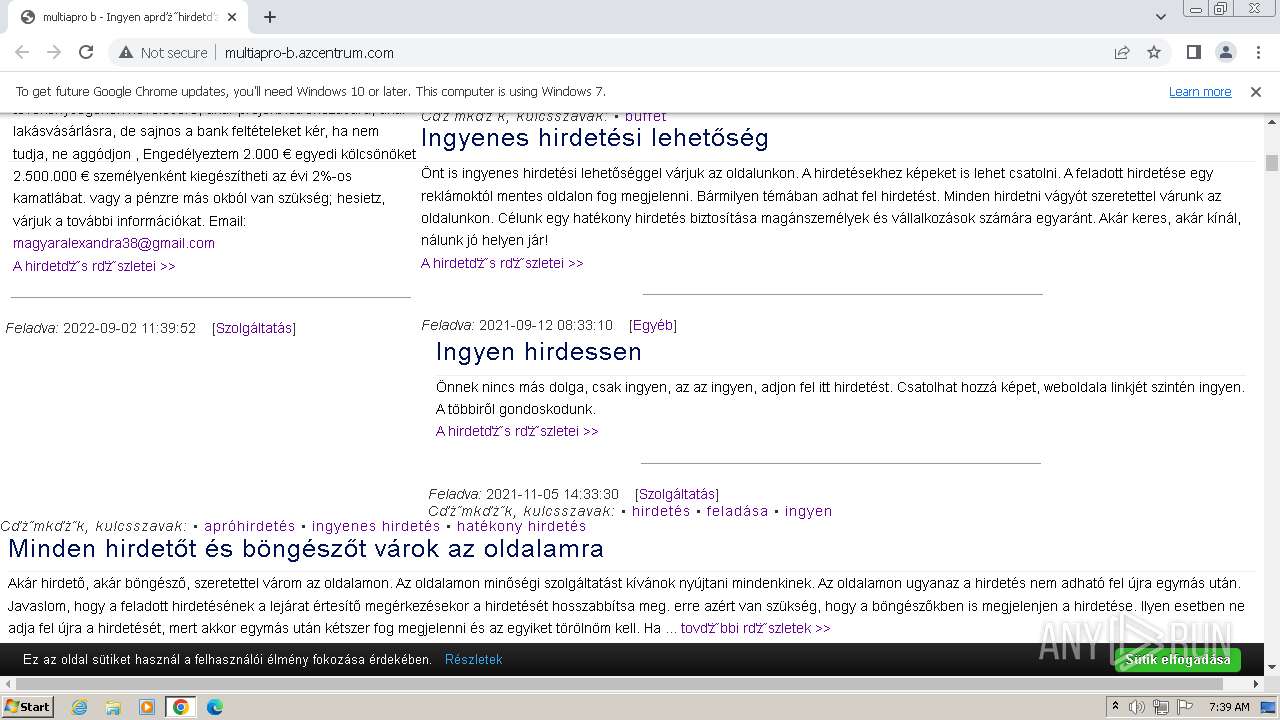Show hidden system tray icons

(x=1115, y=707)
